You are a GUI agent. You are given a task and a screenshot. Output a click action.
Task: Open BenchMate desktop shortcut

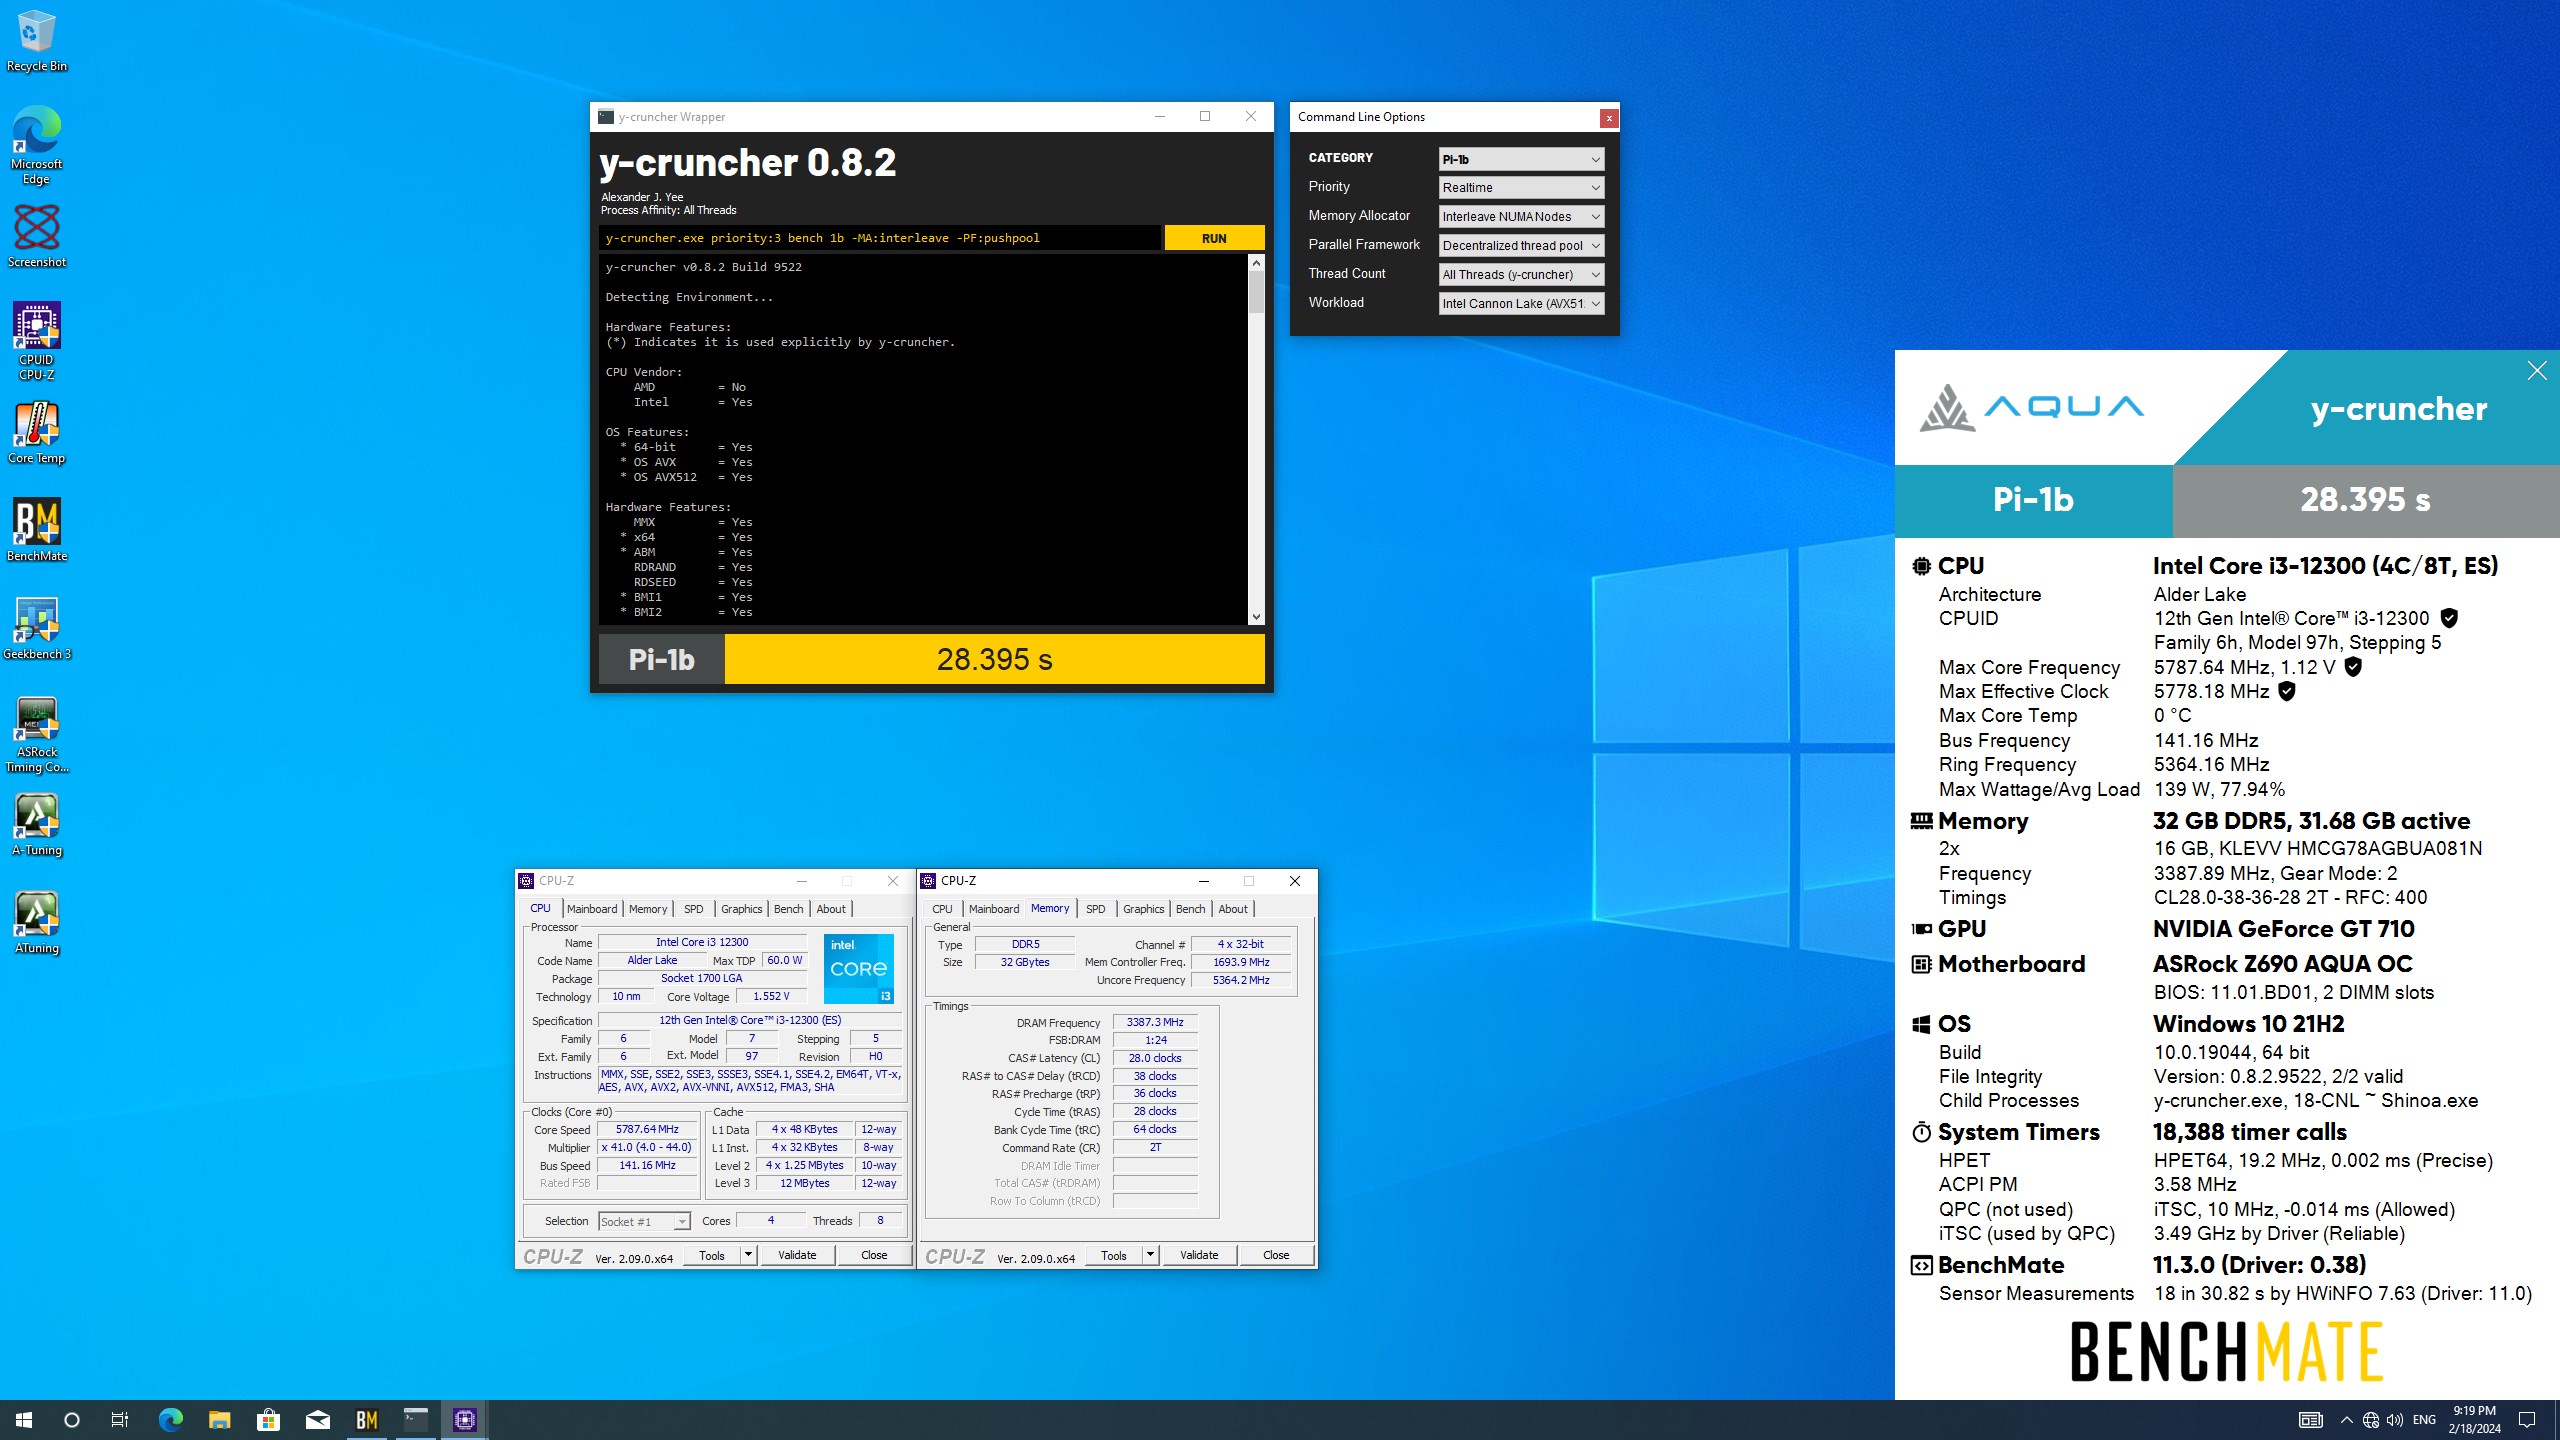[36, 530]
